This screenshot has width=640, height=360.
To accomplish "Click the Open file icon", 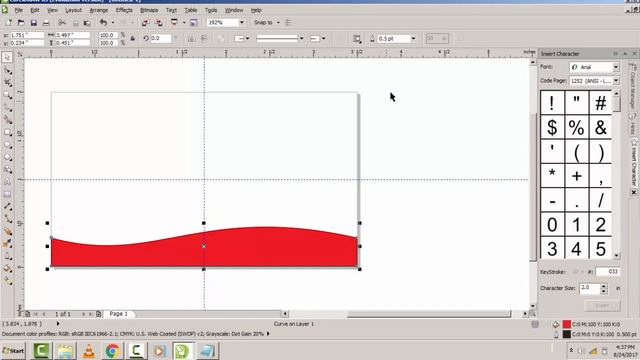I will [x=21, y=22].
